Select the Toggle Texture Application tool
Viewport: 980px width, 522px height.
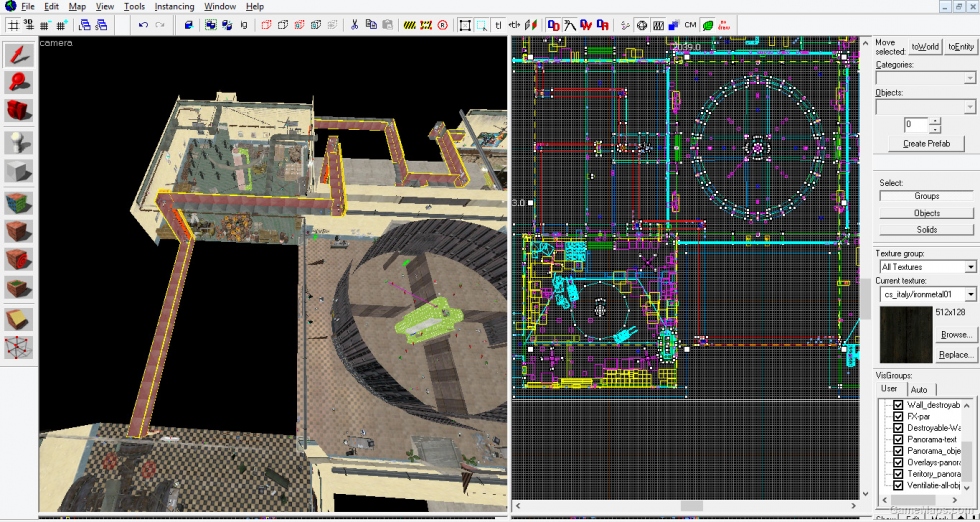tap(19, 203)
